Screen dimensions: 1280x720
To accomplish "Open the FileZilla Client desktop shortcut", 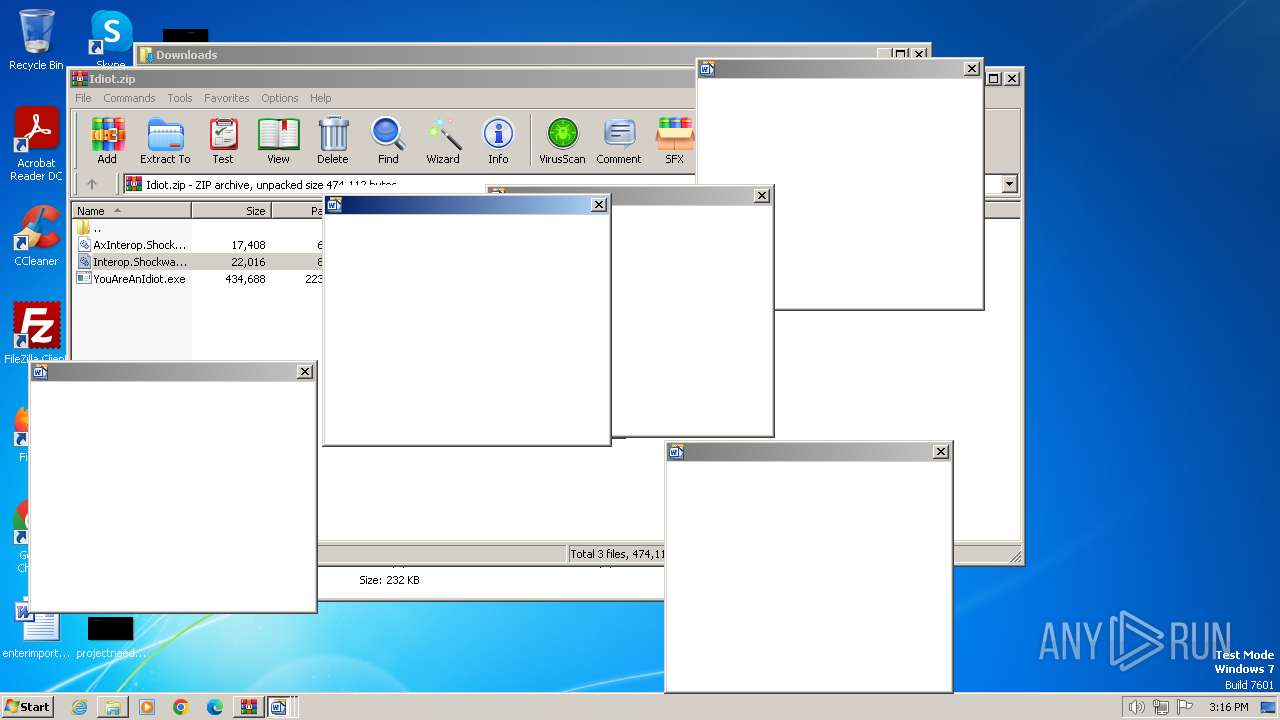I will point(36,333).
